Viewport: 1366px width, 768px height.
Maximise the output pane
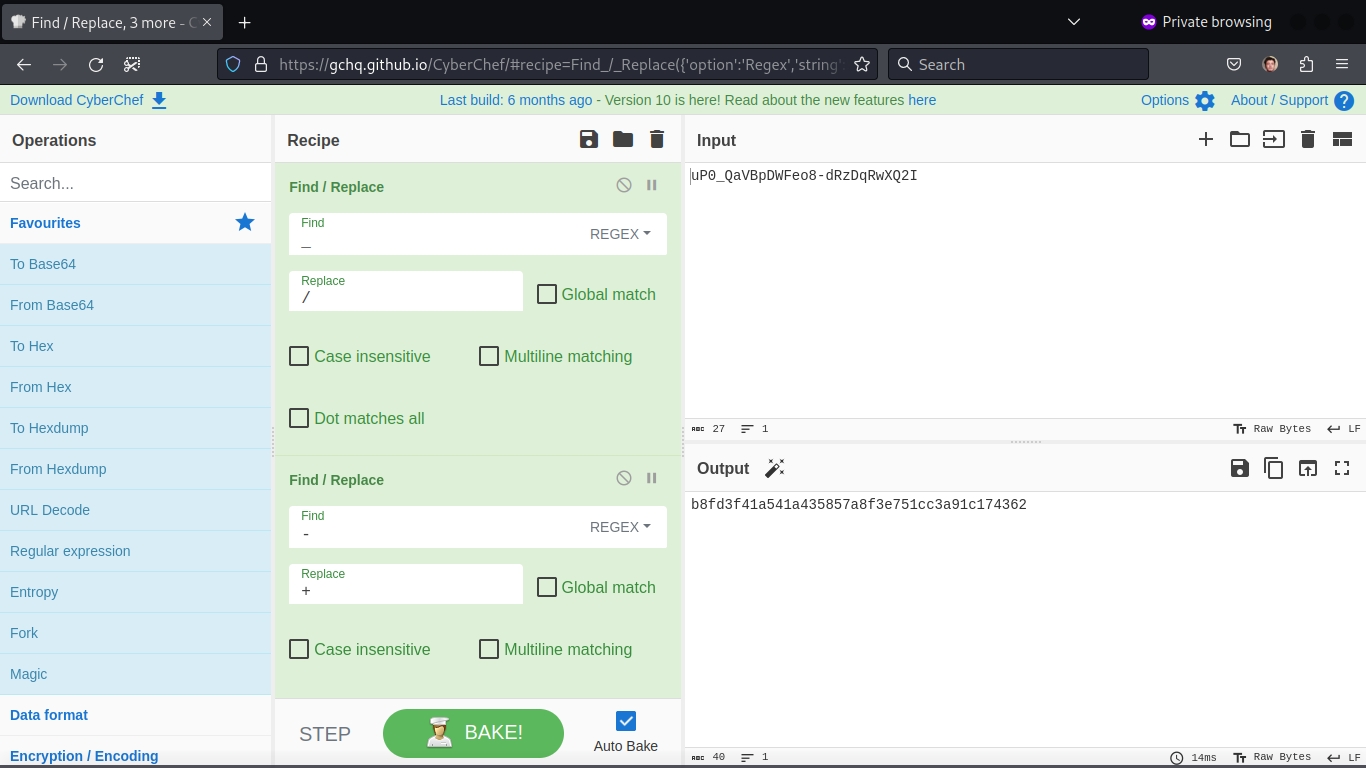[x=1342, y=468]
